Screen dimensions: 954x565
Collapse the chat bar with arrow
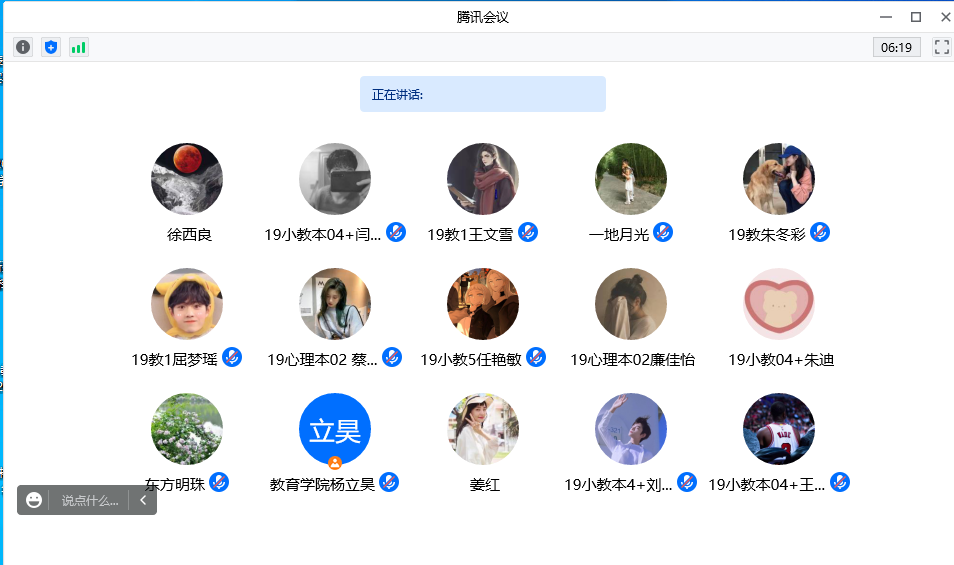143,500
